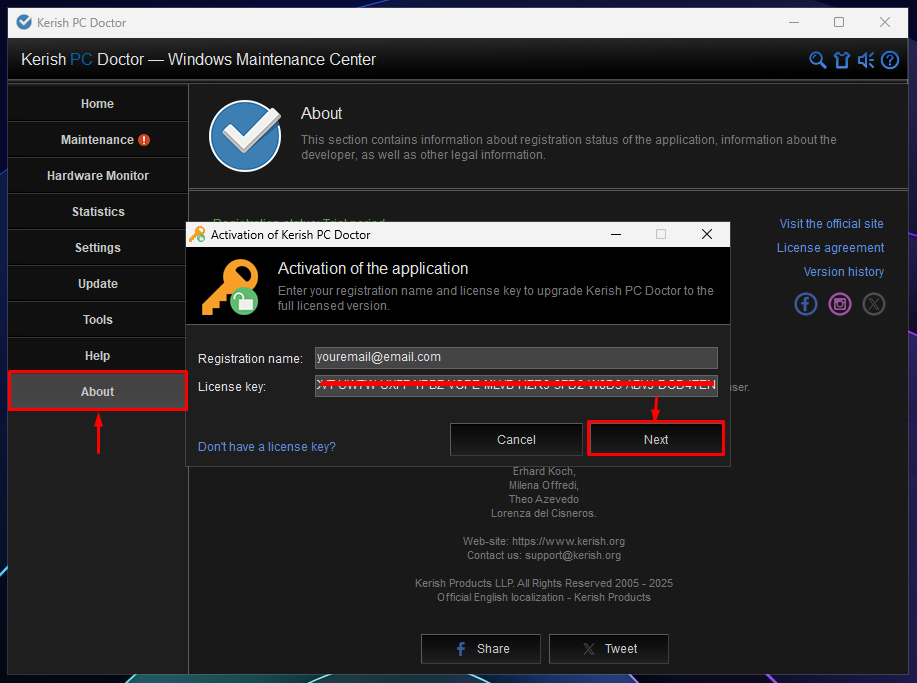
Task: Click the blue checkmark About logo
Action: pos(245,136)
